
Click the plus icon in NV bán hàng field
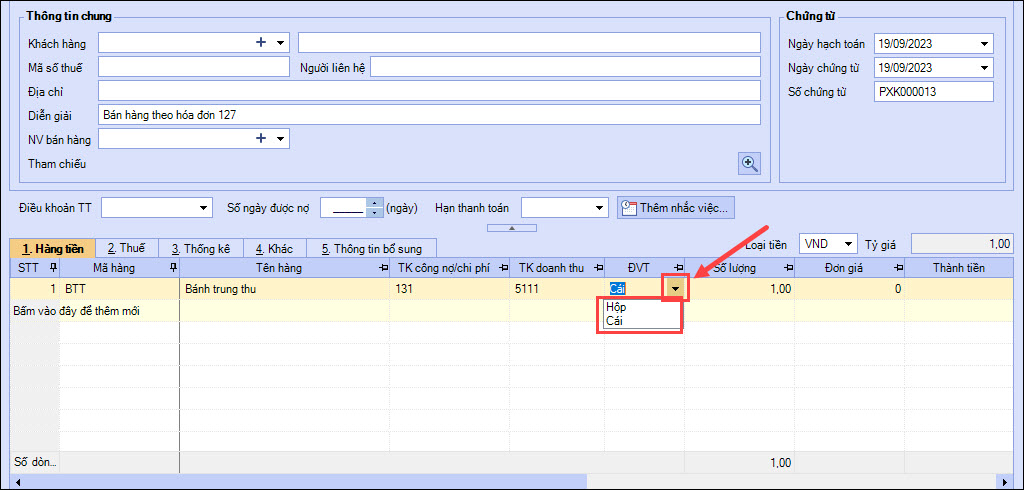(x=262, y=139)
